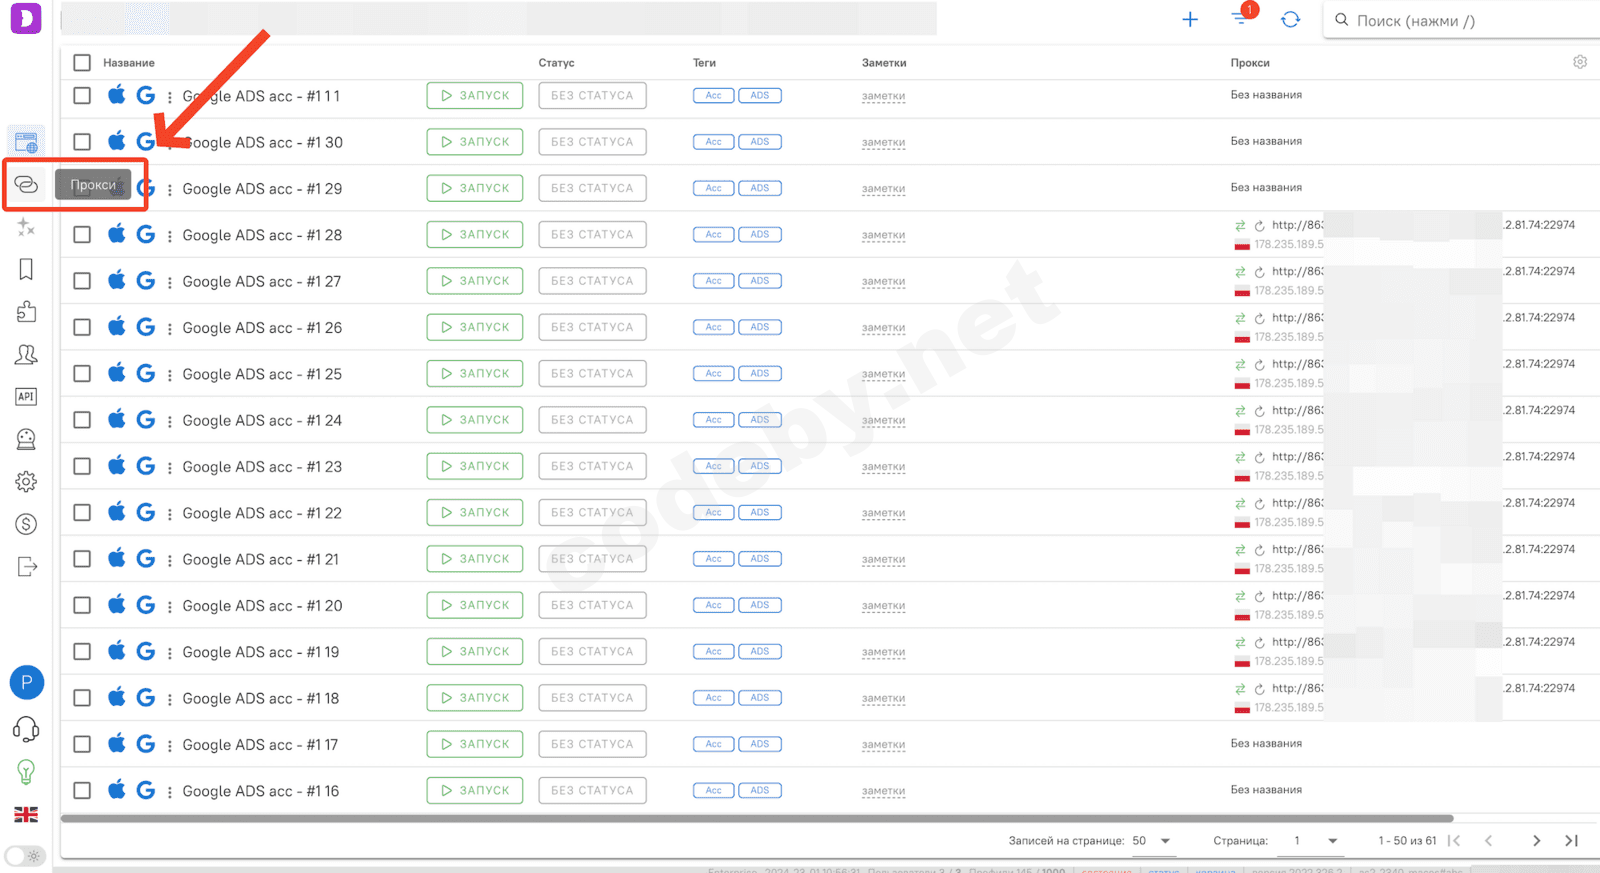Open the БЕЗ СТАТУСА status for #1 23

592,466
